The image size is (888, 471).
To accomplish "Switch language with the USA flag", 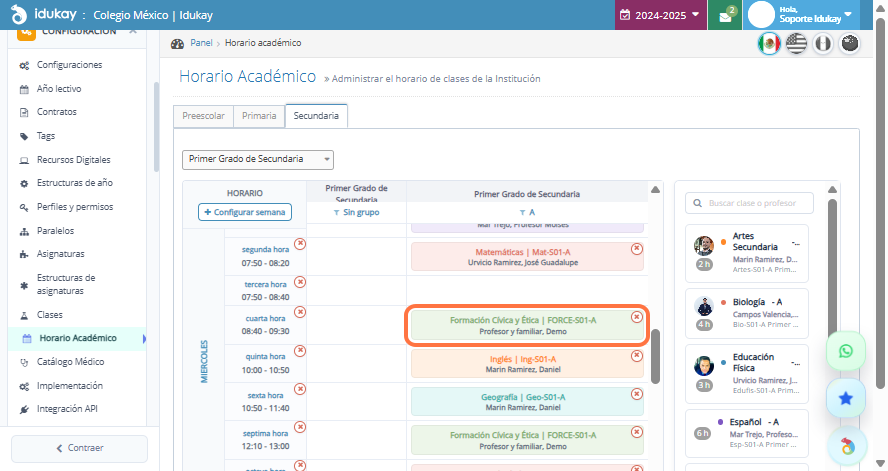I will pyautogui.click(x=796, y=44).
